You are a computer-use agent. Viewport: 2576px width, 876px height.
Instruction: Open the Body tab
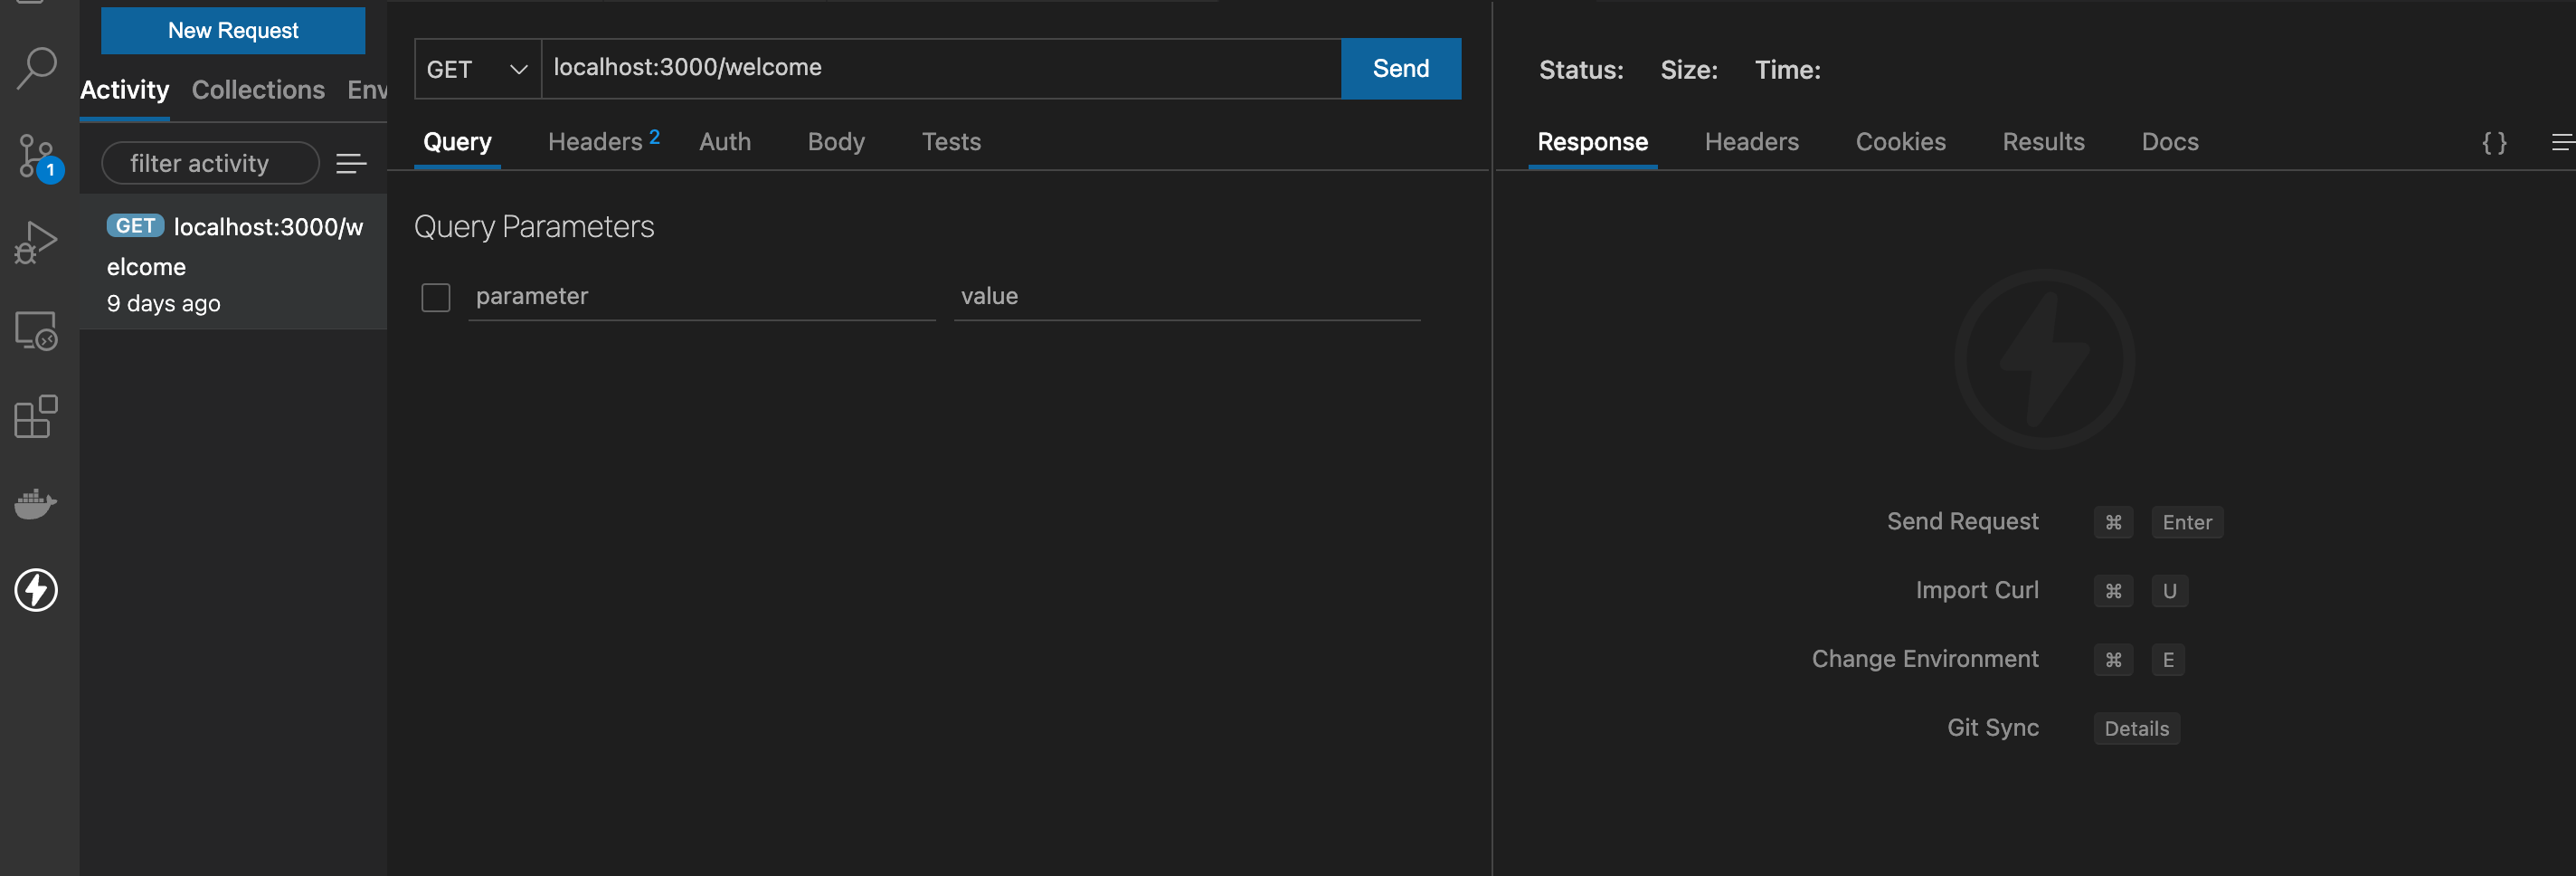(x=836, y=142)
